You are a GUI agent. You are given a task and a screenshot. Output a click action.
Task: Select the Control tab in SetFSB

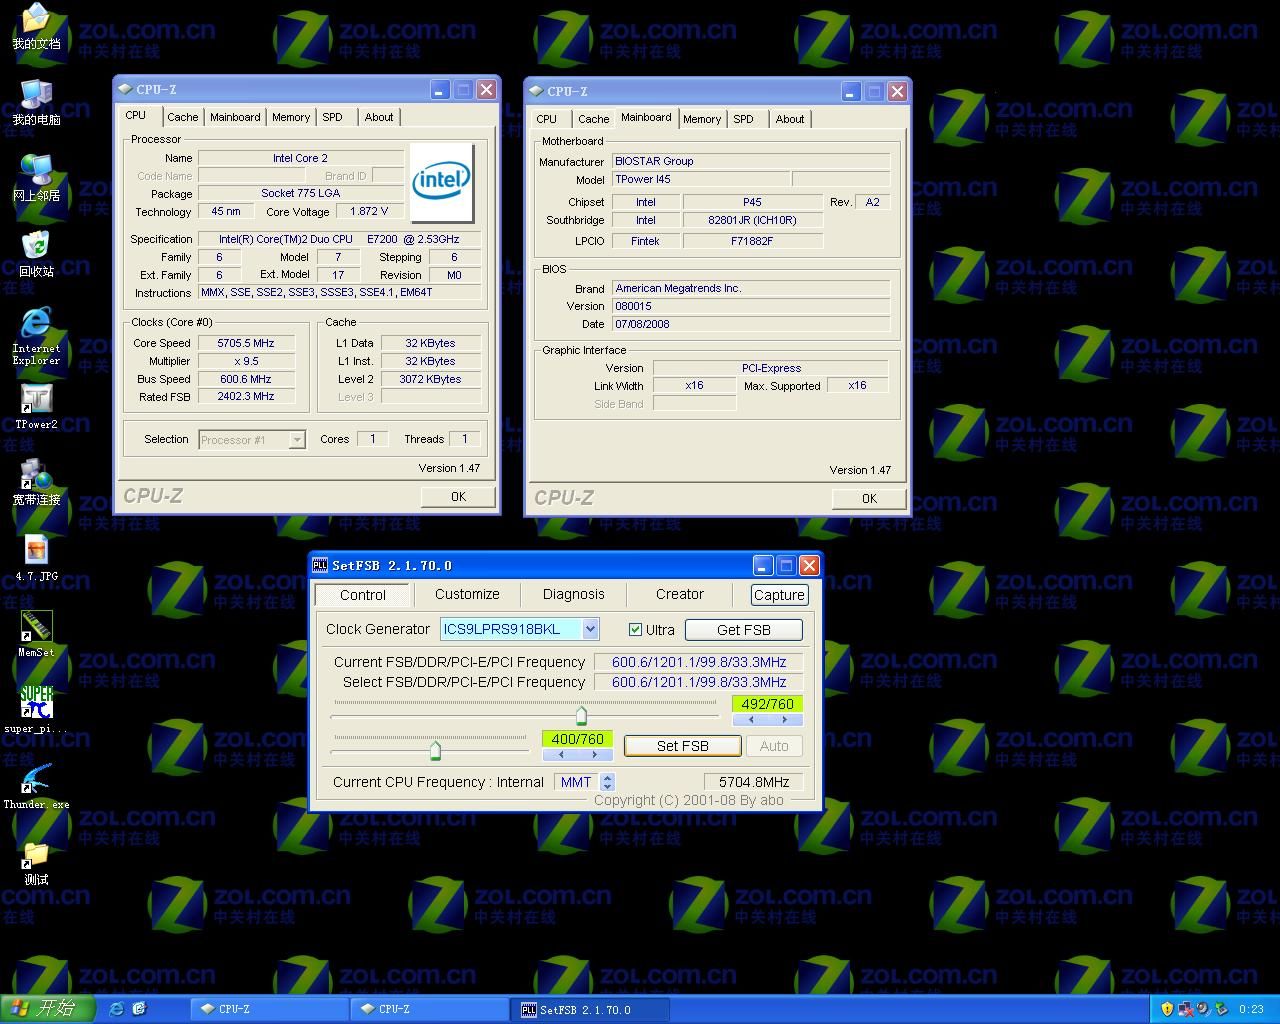[x=362, y=595]
